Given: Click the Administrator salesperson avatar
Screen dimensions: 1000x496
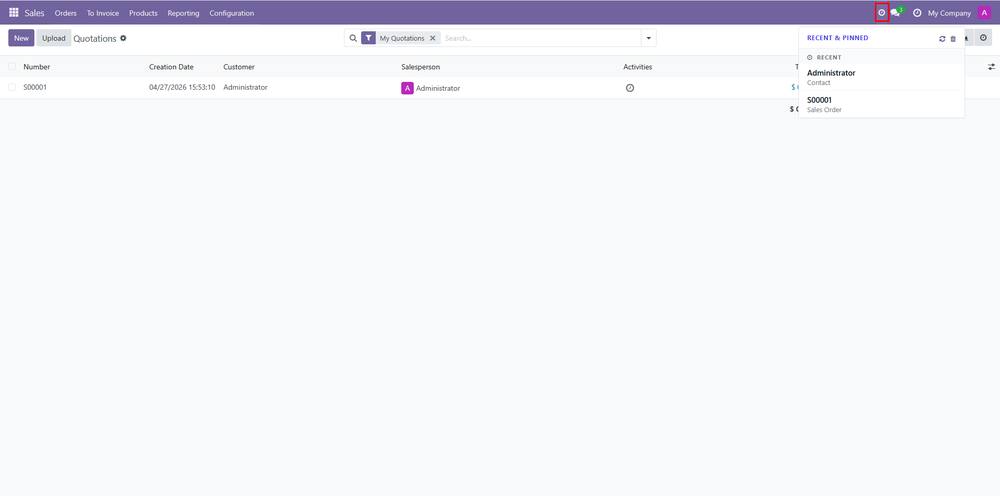Looking at the screenshot, I should (x=407, y=88).
